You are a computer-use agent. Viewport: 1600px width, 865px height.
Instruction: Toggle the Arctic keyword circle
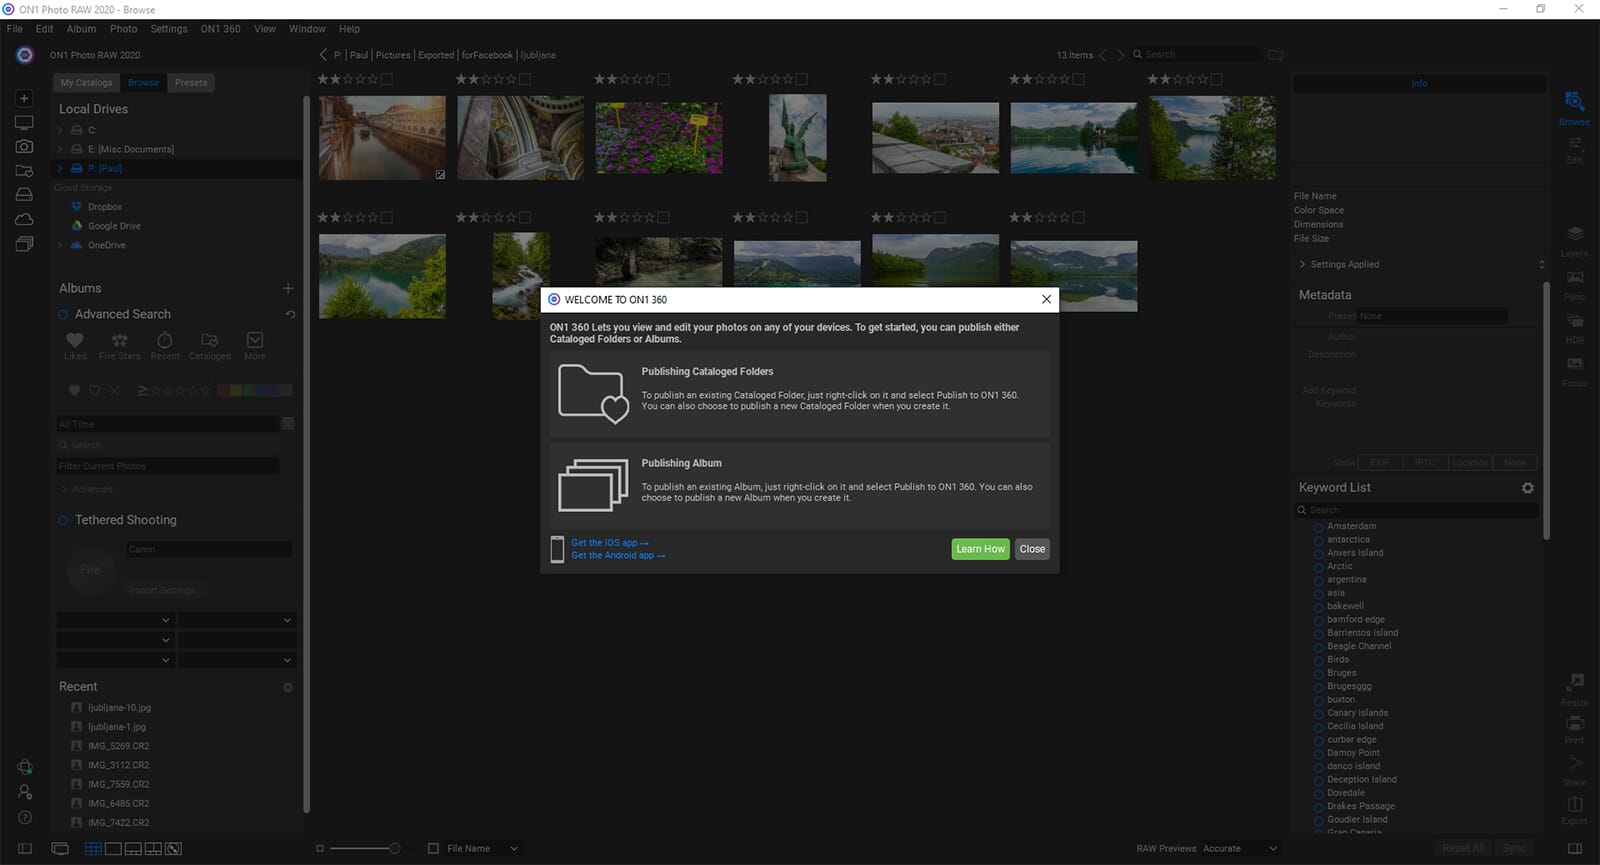1318,567
